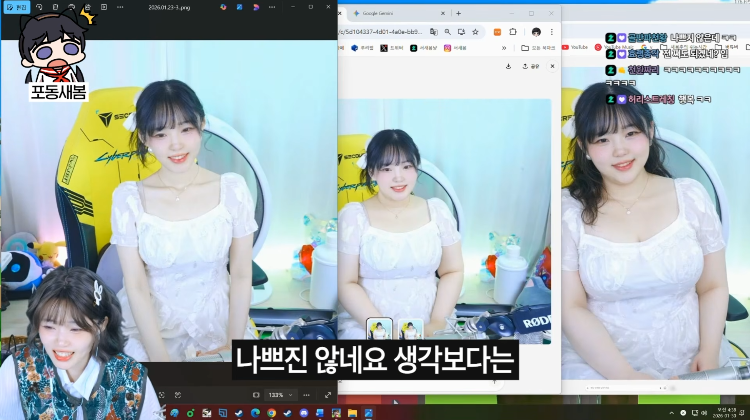Rotate the image in Photos toolbar
The height and width of the screenshot is (420, 750).
pos(39,7)
